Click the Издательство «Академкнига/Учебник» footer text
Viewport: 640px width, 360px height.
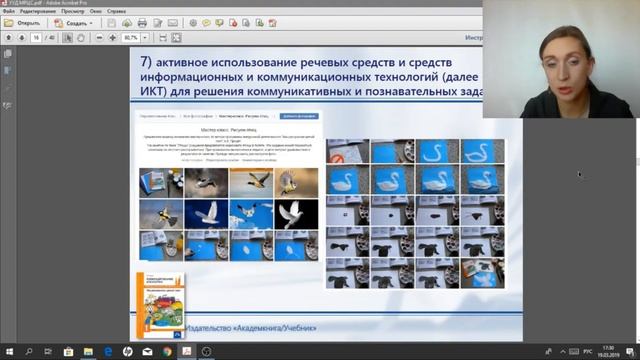[251, 328]
